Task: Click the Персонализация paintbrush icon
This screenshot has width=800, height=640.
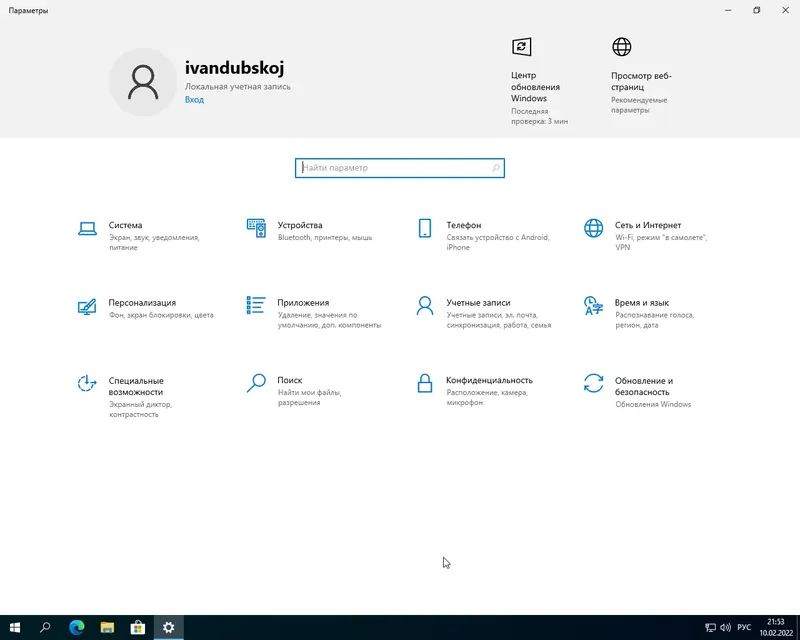Action: (x=87, y=306)
